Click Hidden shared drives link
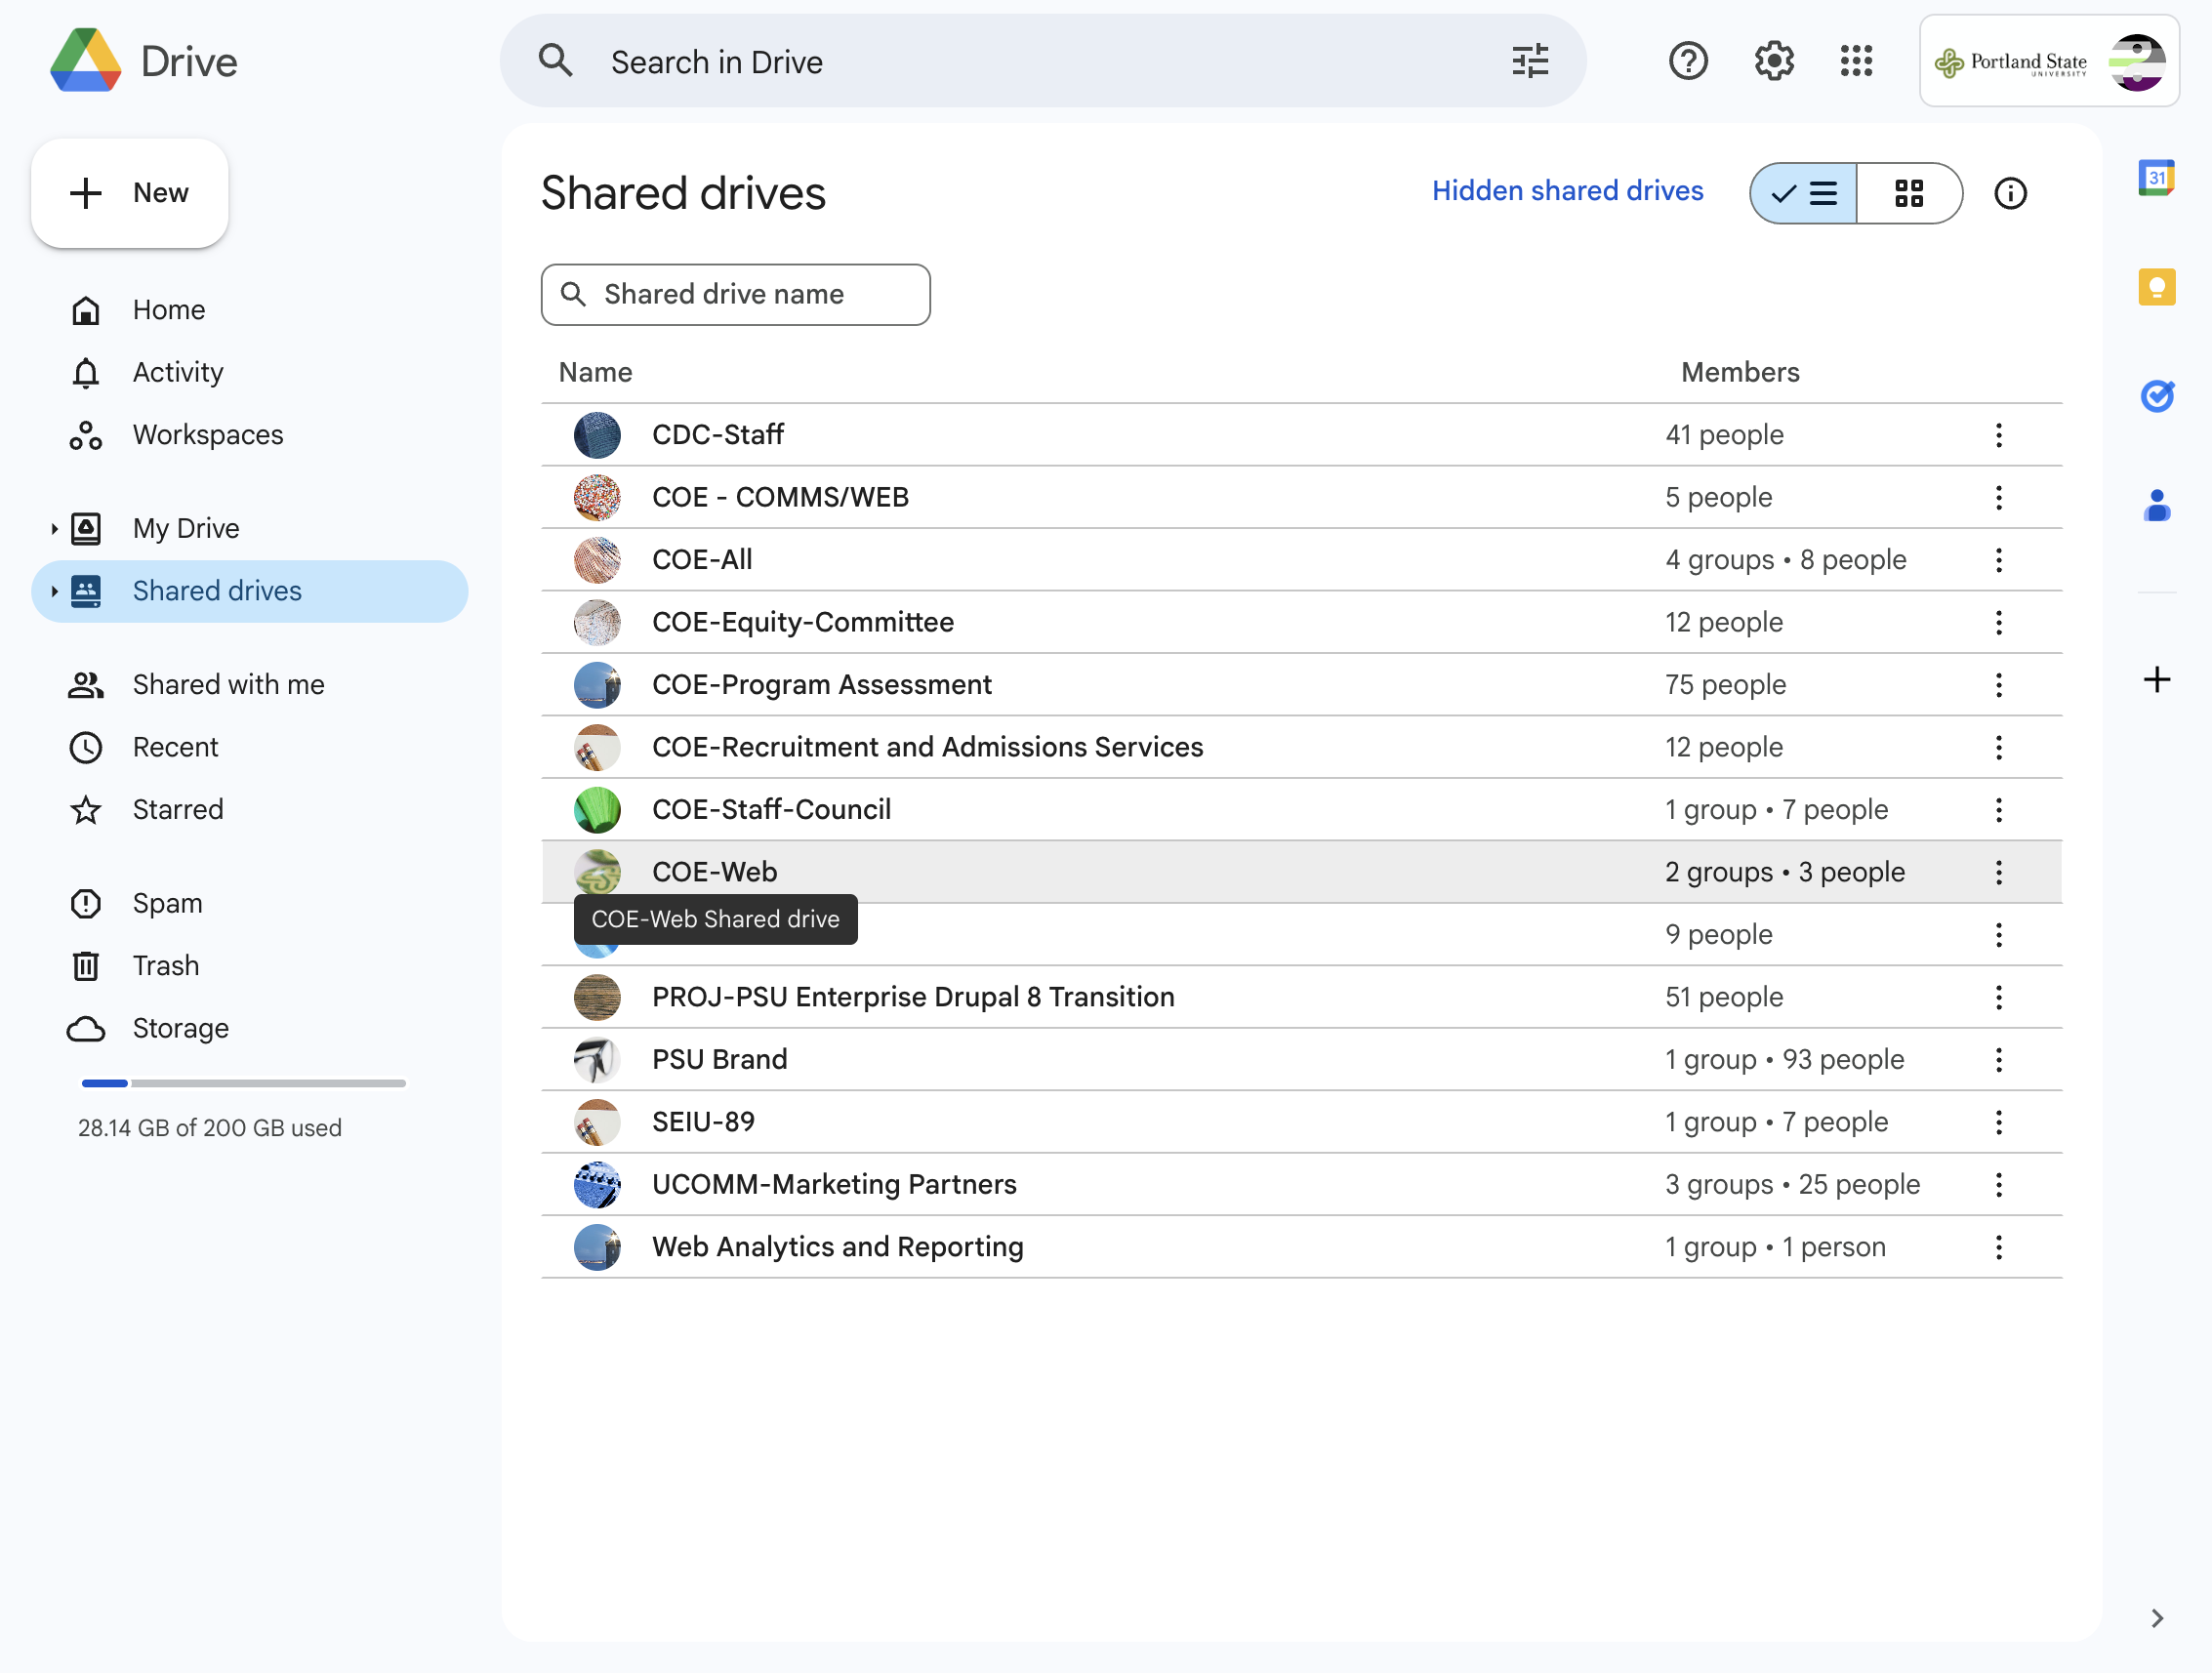 (x=1567, y=191)
